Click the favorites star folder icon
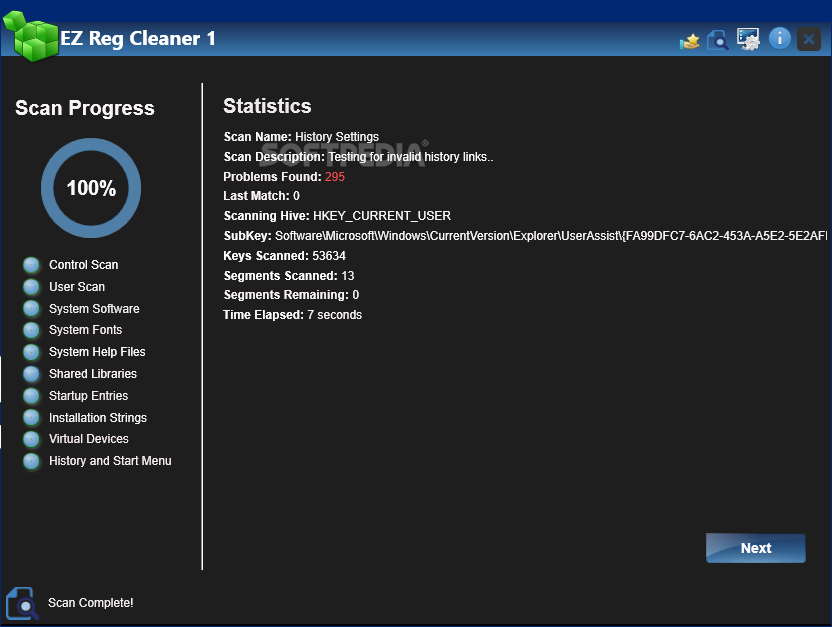The width and height of the screenshot is (832, 627). tap(689, 40)
